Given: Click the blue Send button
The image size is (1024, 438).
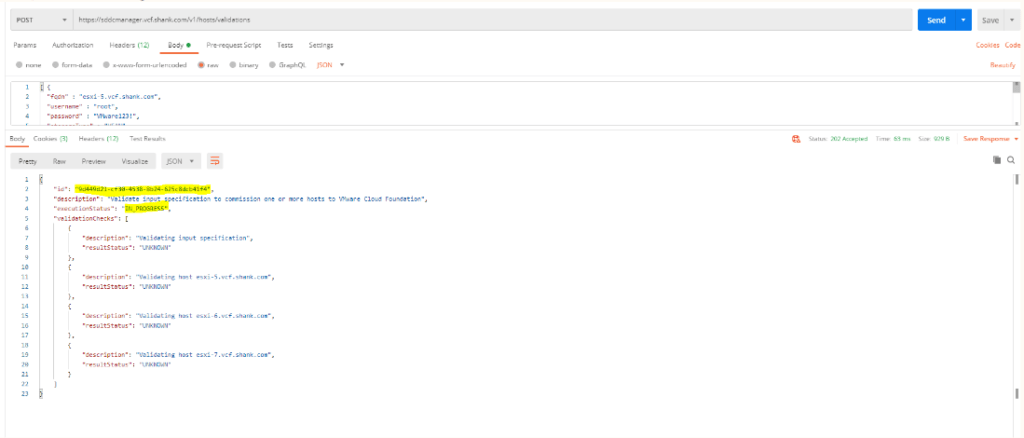Looking at the screenshot, I should tap(936, 20).
